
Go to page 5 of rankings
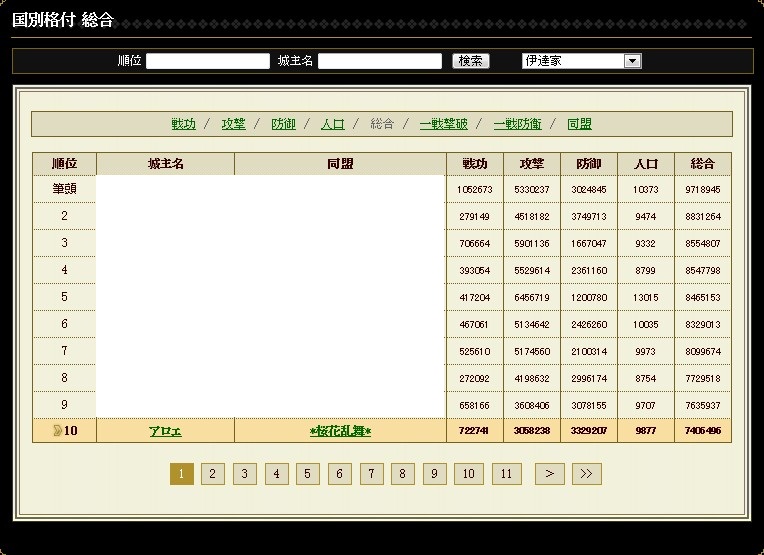click(308, 474)
